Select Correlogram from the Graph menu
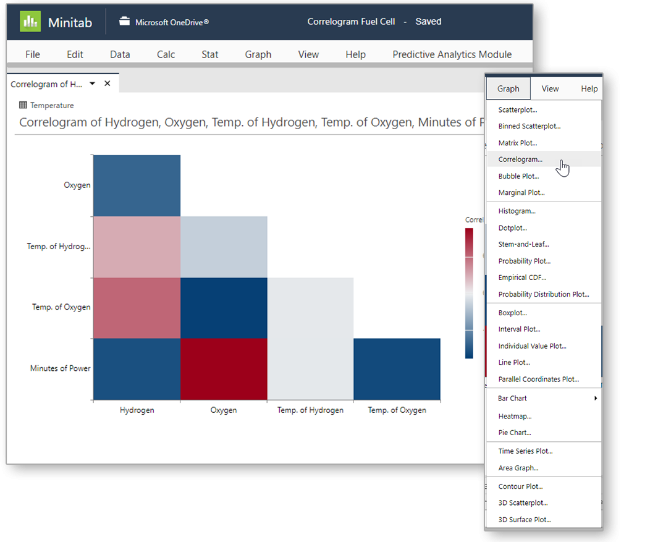Image resolution: width=658 pixels, height=542 pixels. pyautogui.click(x=520, y=159)
